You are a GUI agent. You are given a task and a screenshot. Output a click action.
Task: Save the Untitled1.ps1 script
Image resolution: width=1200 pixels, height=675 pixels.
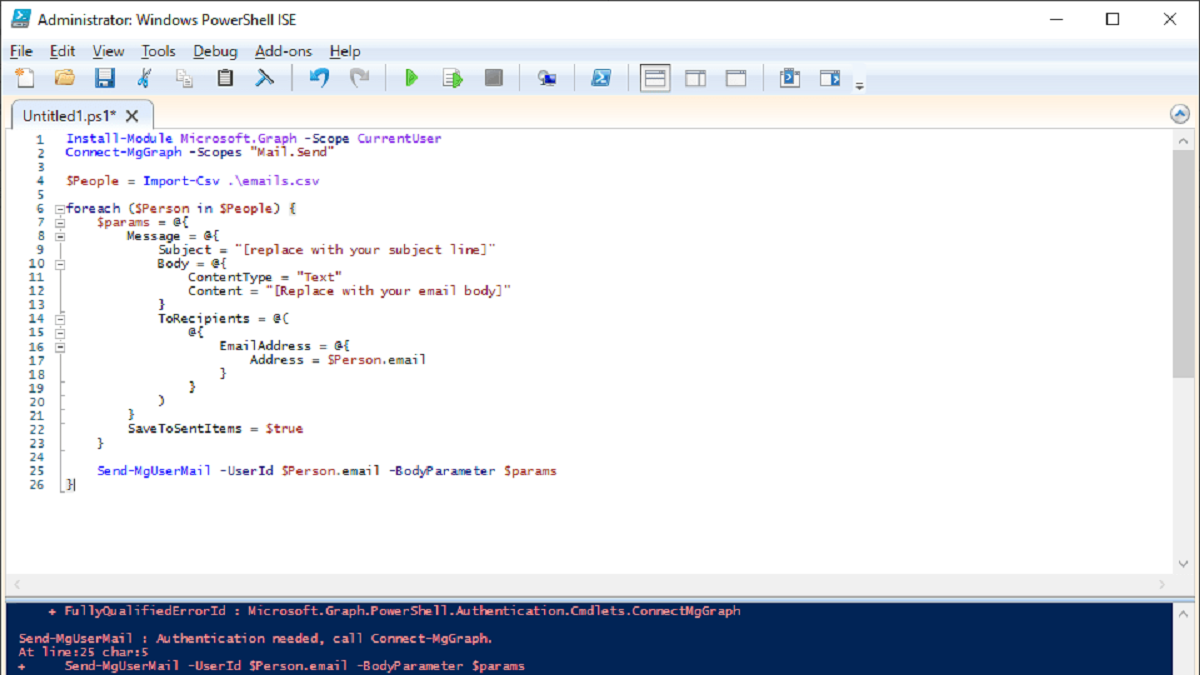pos(104,77)
